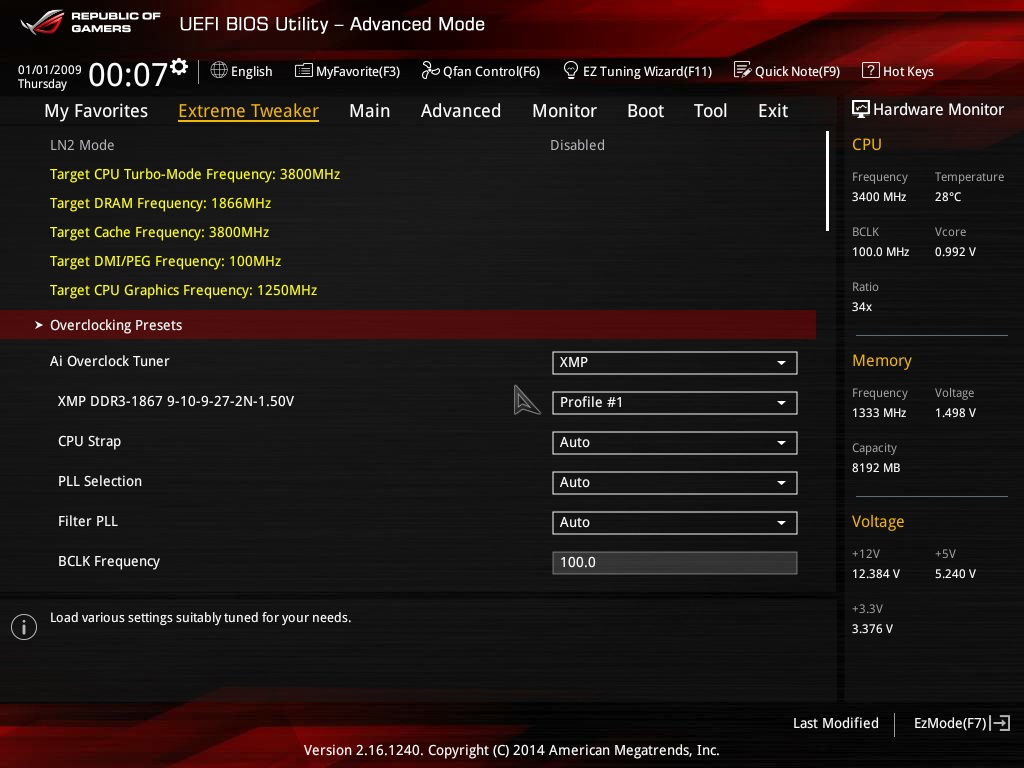Open the PLL Selection dropdown
The height and width of the screenshot is (768, 1024).
[675, 483]
